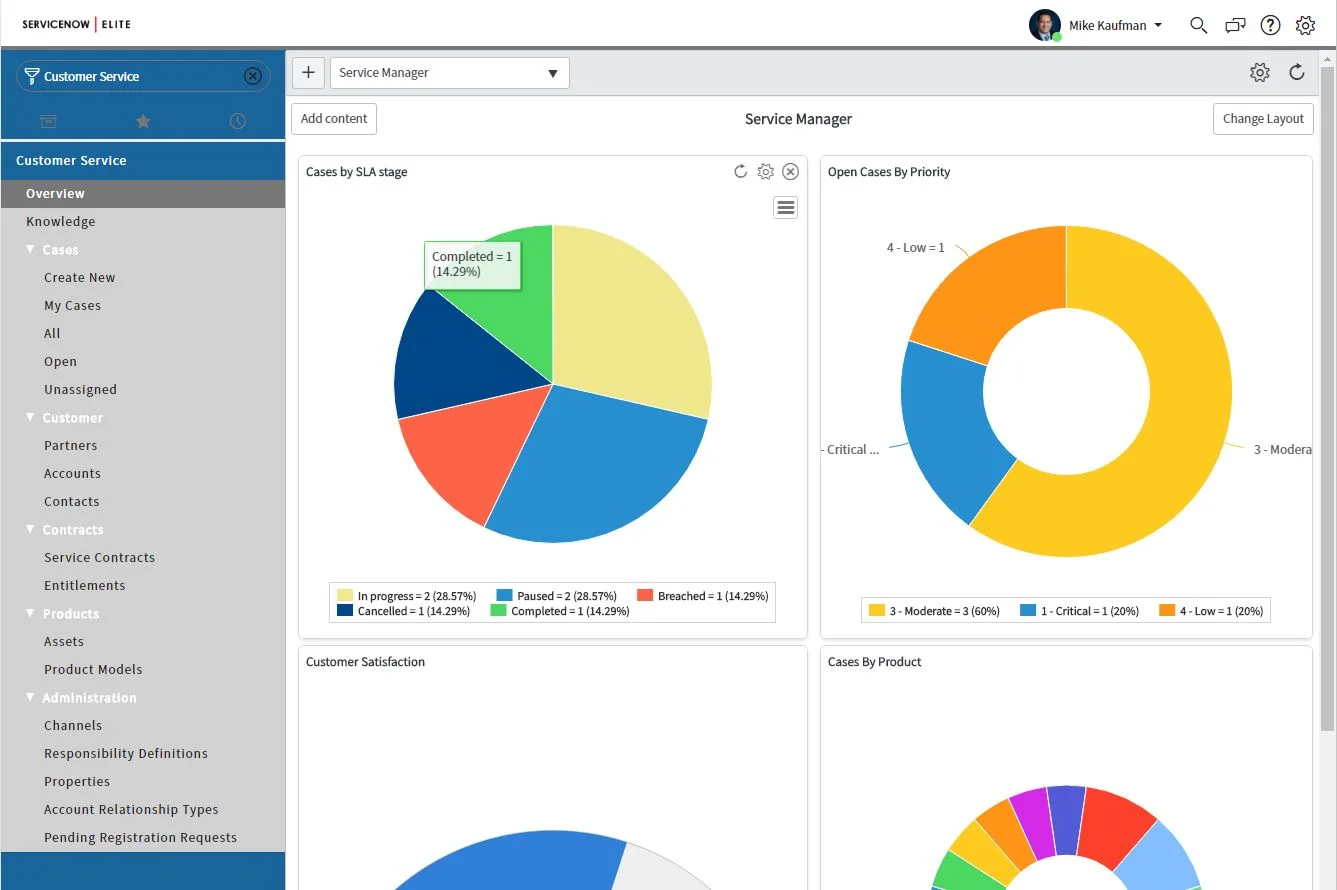The width and height of the screenshot is (1337, 890).
Task: Click Mike Kaufman's profile avatar
Action: (1044, 24)
